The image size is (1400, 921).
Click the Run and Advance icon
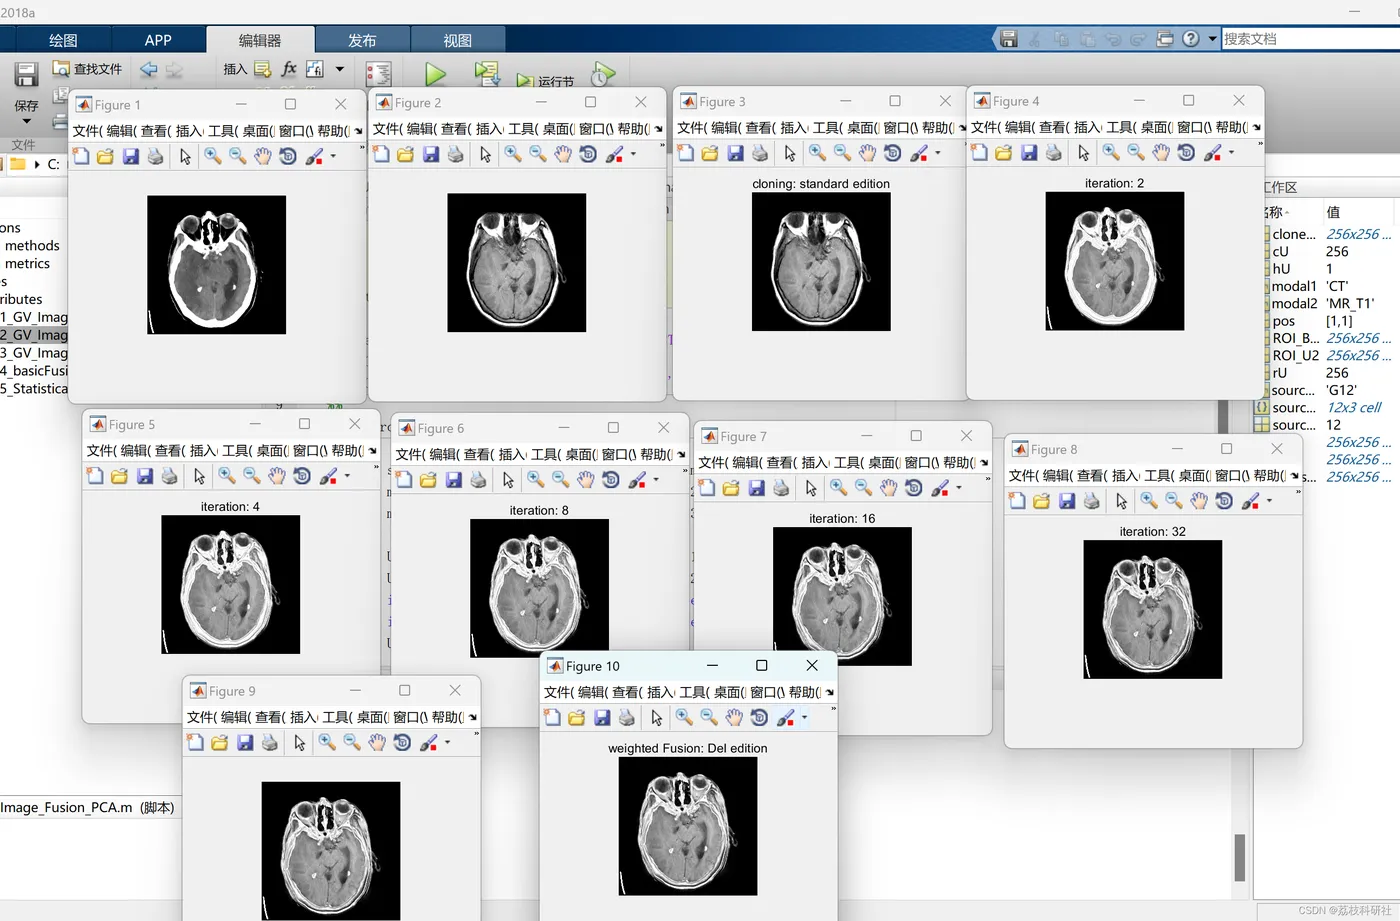coord(487,73)
